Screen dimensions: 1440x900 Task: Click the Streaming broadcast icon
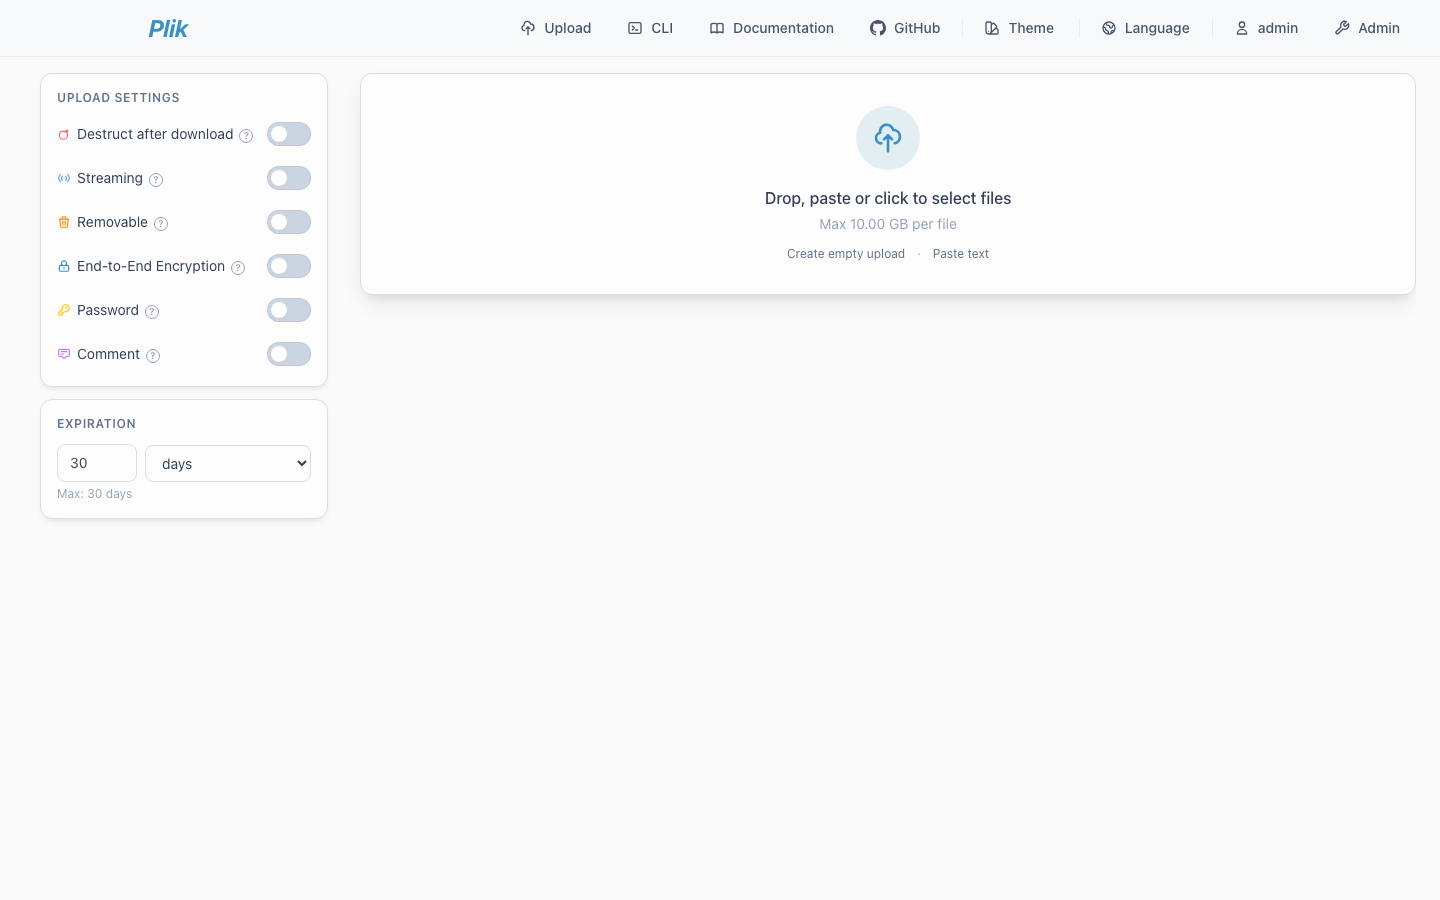click(64, 179)
